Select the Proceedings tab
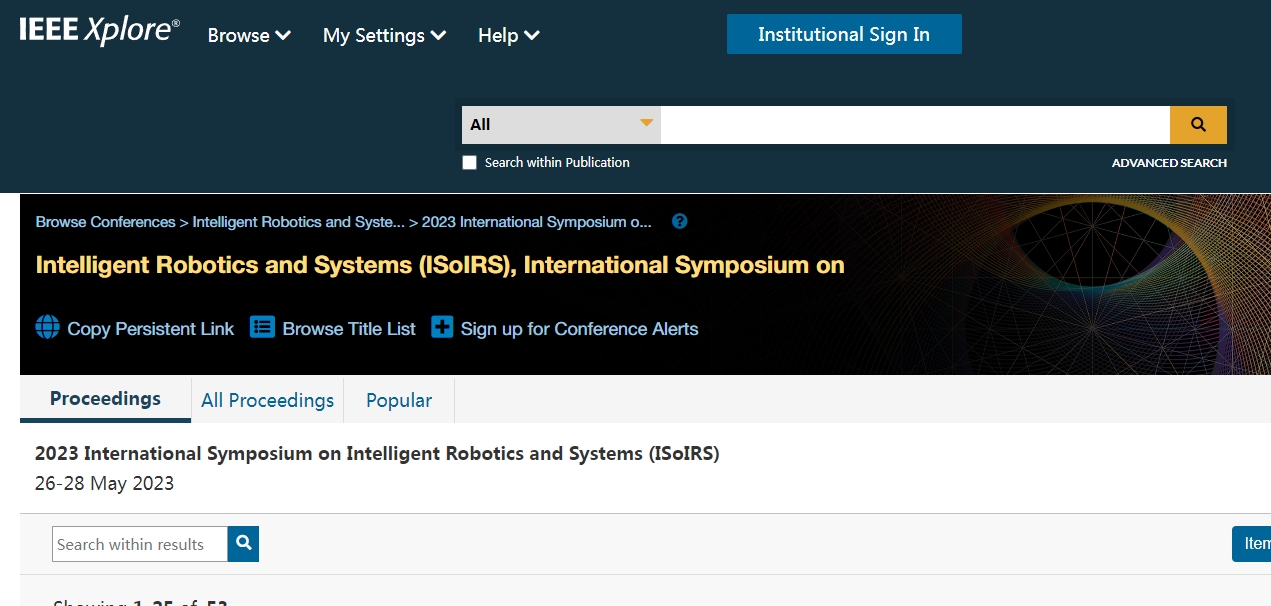Screen dimensions: 1271x606 105,399
